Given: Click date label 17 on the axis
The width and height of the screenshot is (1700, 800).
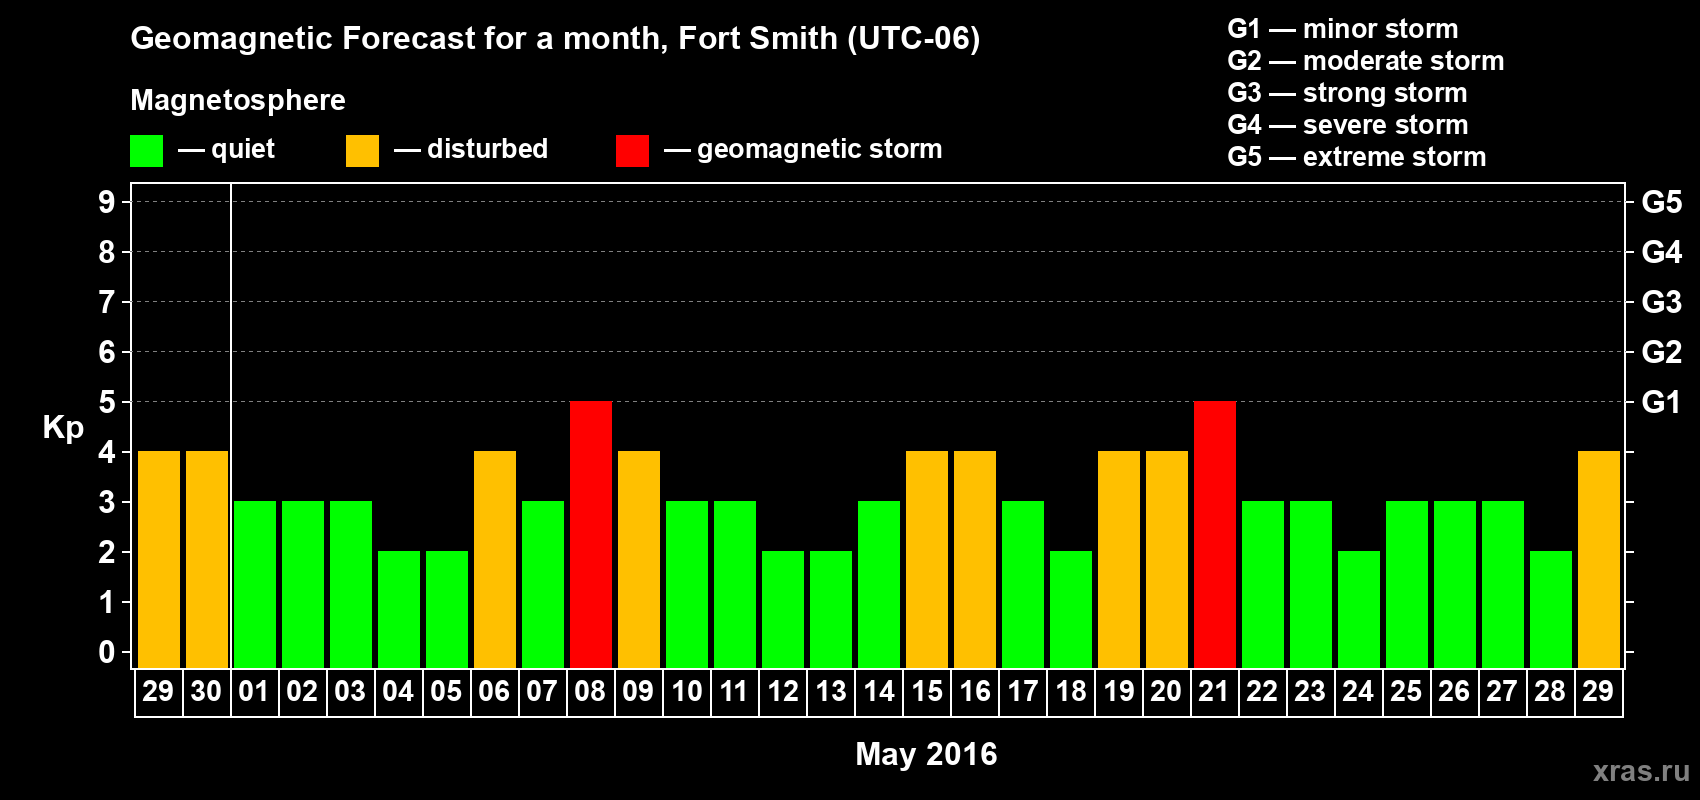Looking at the screenshot, I should click(1022, 692).
